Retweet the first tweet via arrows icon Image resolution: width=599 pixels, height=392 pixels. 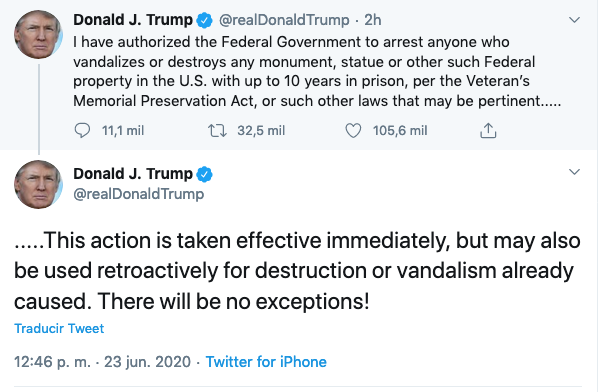[x=217, y=131]
